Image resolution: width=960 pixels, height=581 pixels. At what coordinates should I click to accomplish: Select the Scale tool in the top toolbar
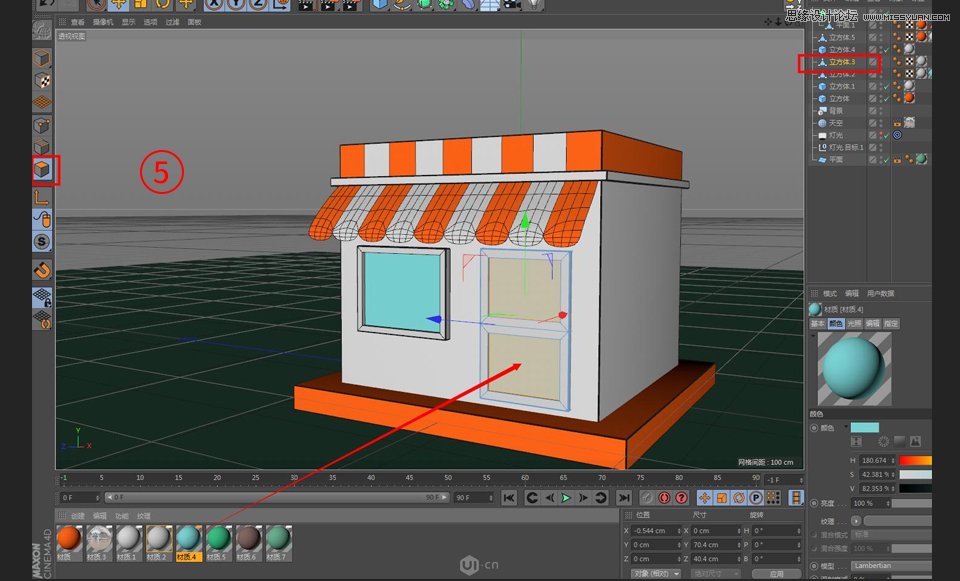138,6
